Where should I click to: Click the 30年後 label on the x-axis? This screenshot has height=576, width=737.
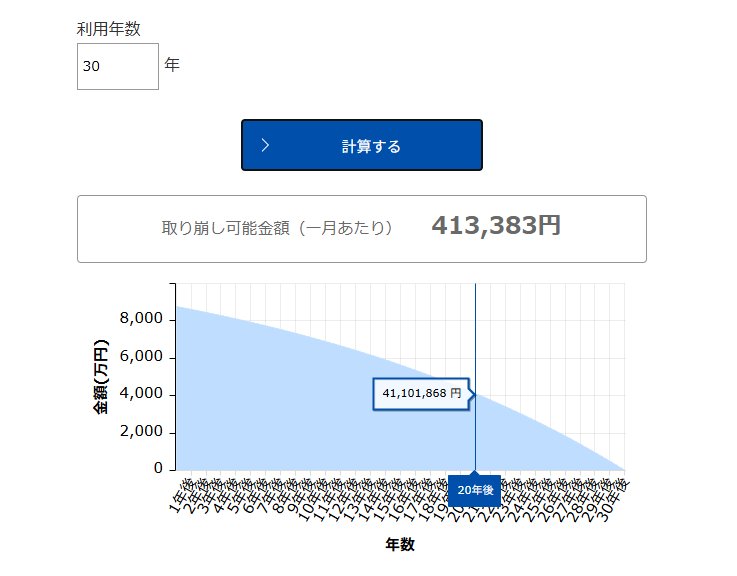pyautogui.click(x=614, y=493)
